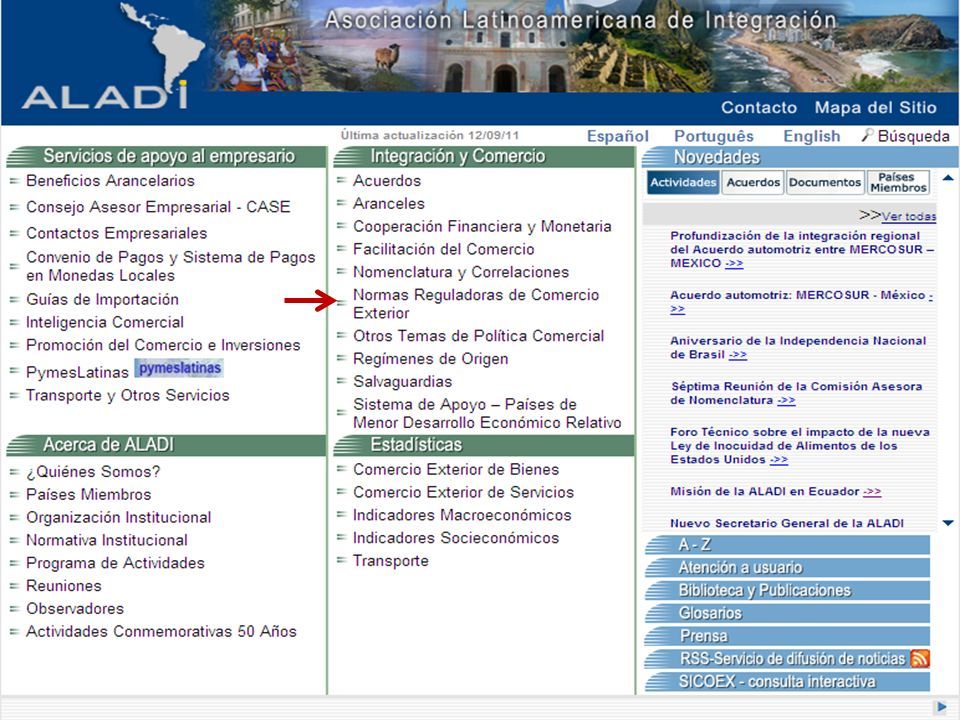
Task: Click SICOEX - consulta interactiva button
Action: coord(787,681)
